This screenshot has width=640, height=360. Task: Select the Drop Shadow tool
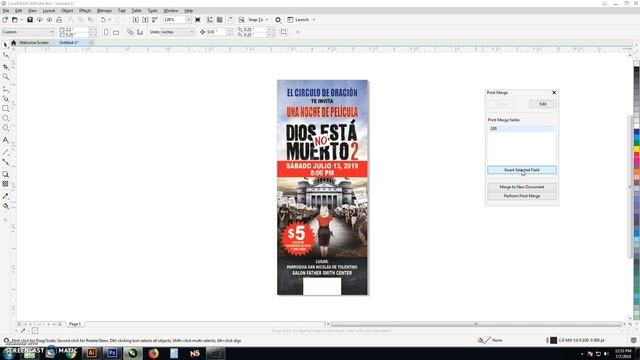[6, 174]
